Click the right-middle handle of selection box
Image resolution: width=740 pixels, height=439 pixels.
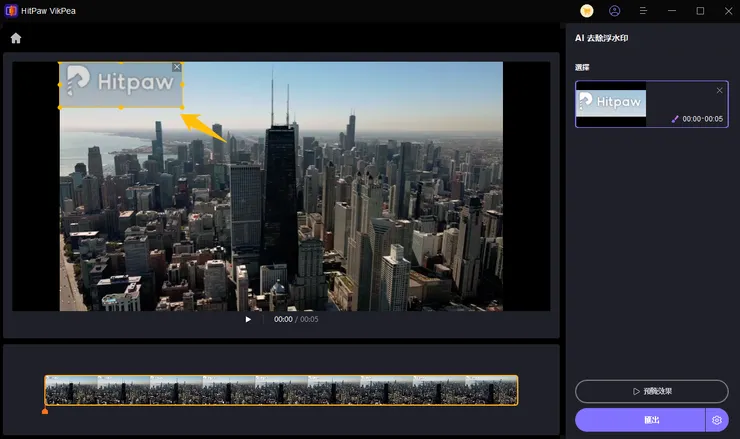(183, 85)
